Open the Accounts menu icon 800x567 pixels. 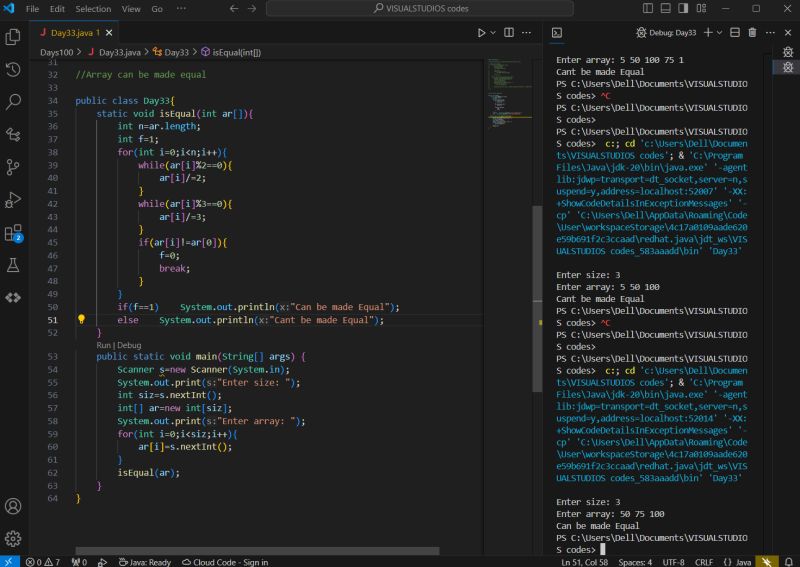(13, 506)
